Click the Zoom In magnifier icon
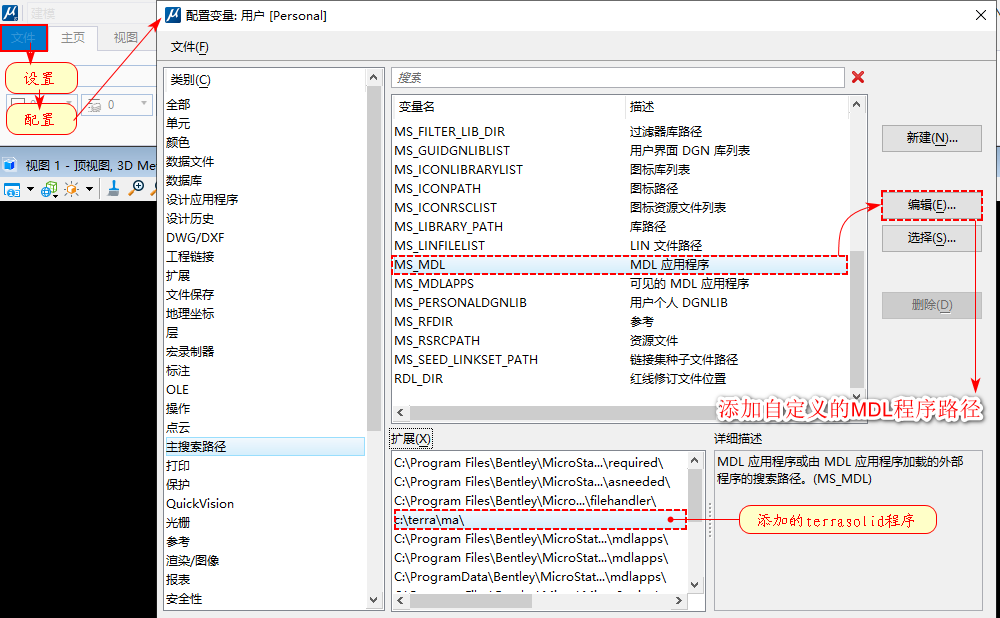 pos(136,188)
